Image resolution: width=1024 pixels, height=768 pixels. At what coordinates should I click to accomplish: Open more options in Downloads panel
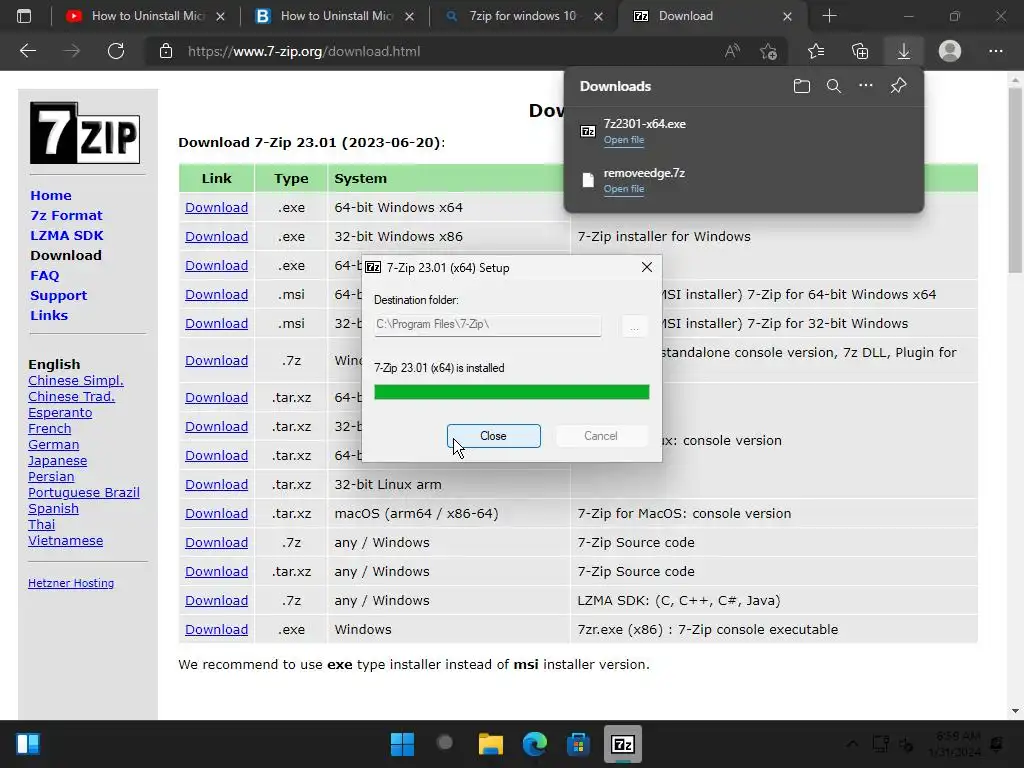pos(866,86)
